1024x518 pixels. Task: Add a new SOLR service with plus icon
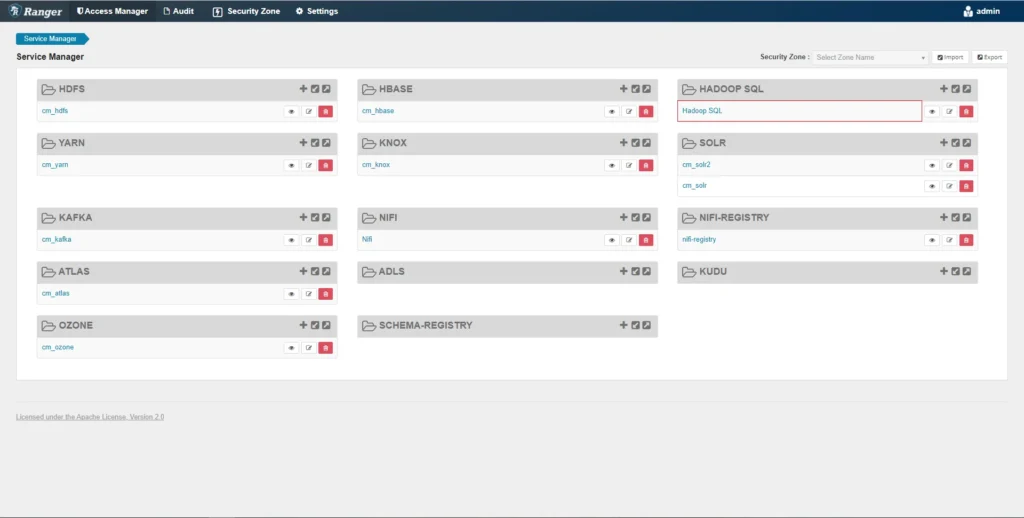(x=944, y=142)
